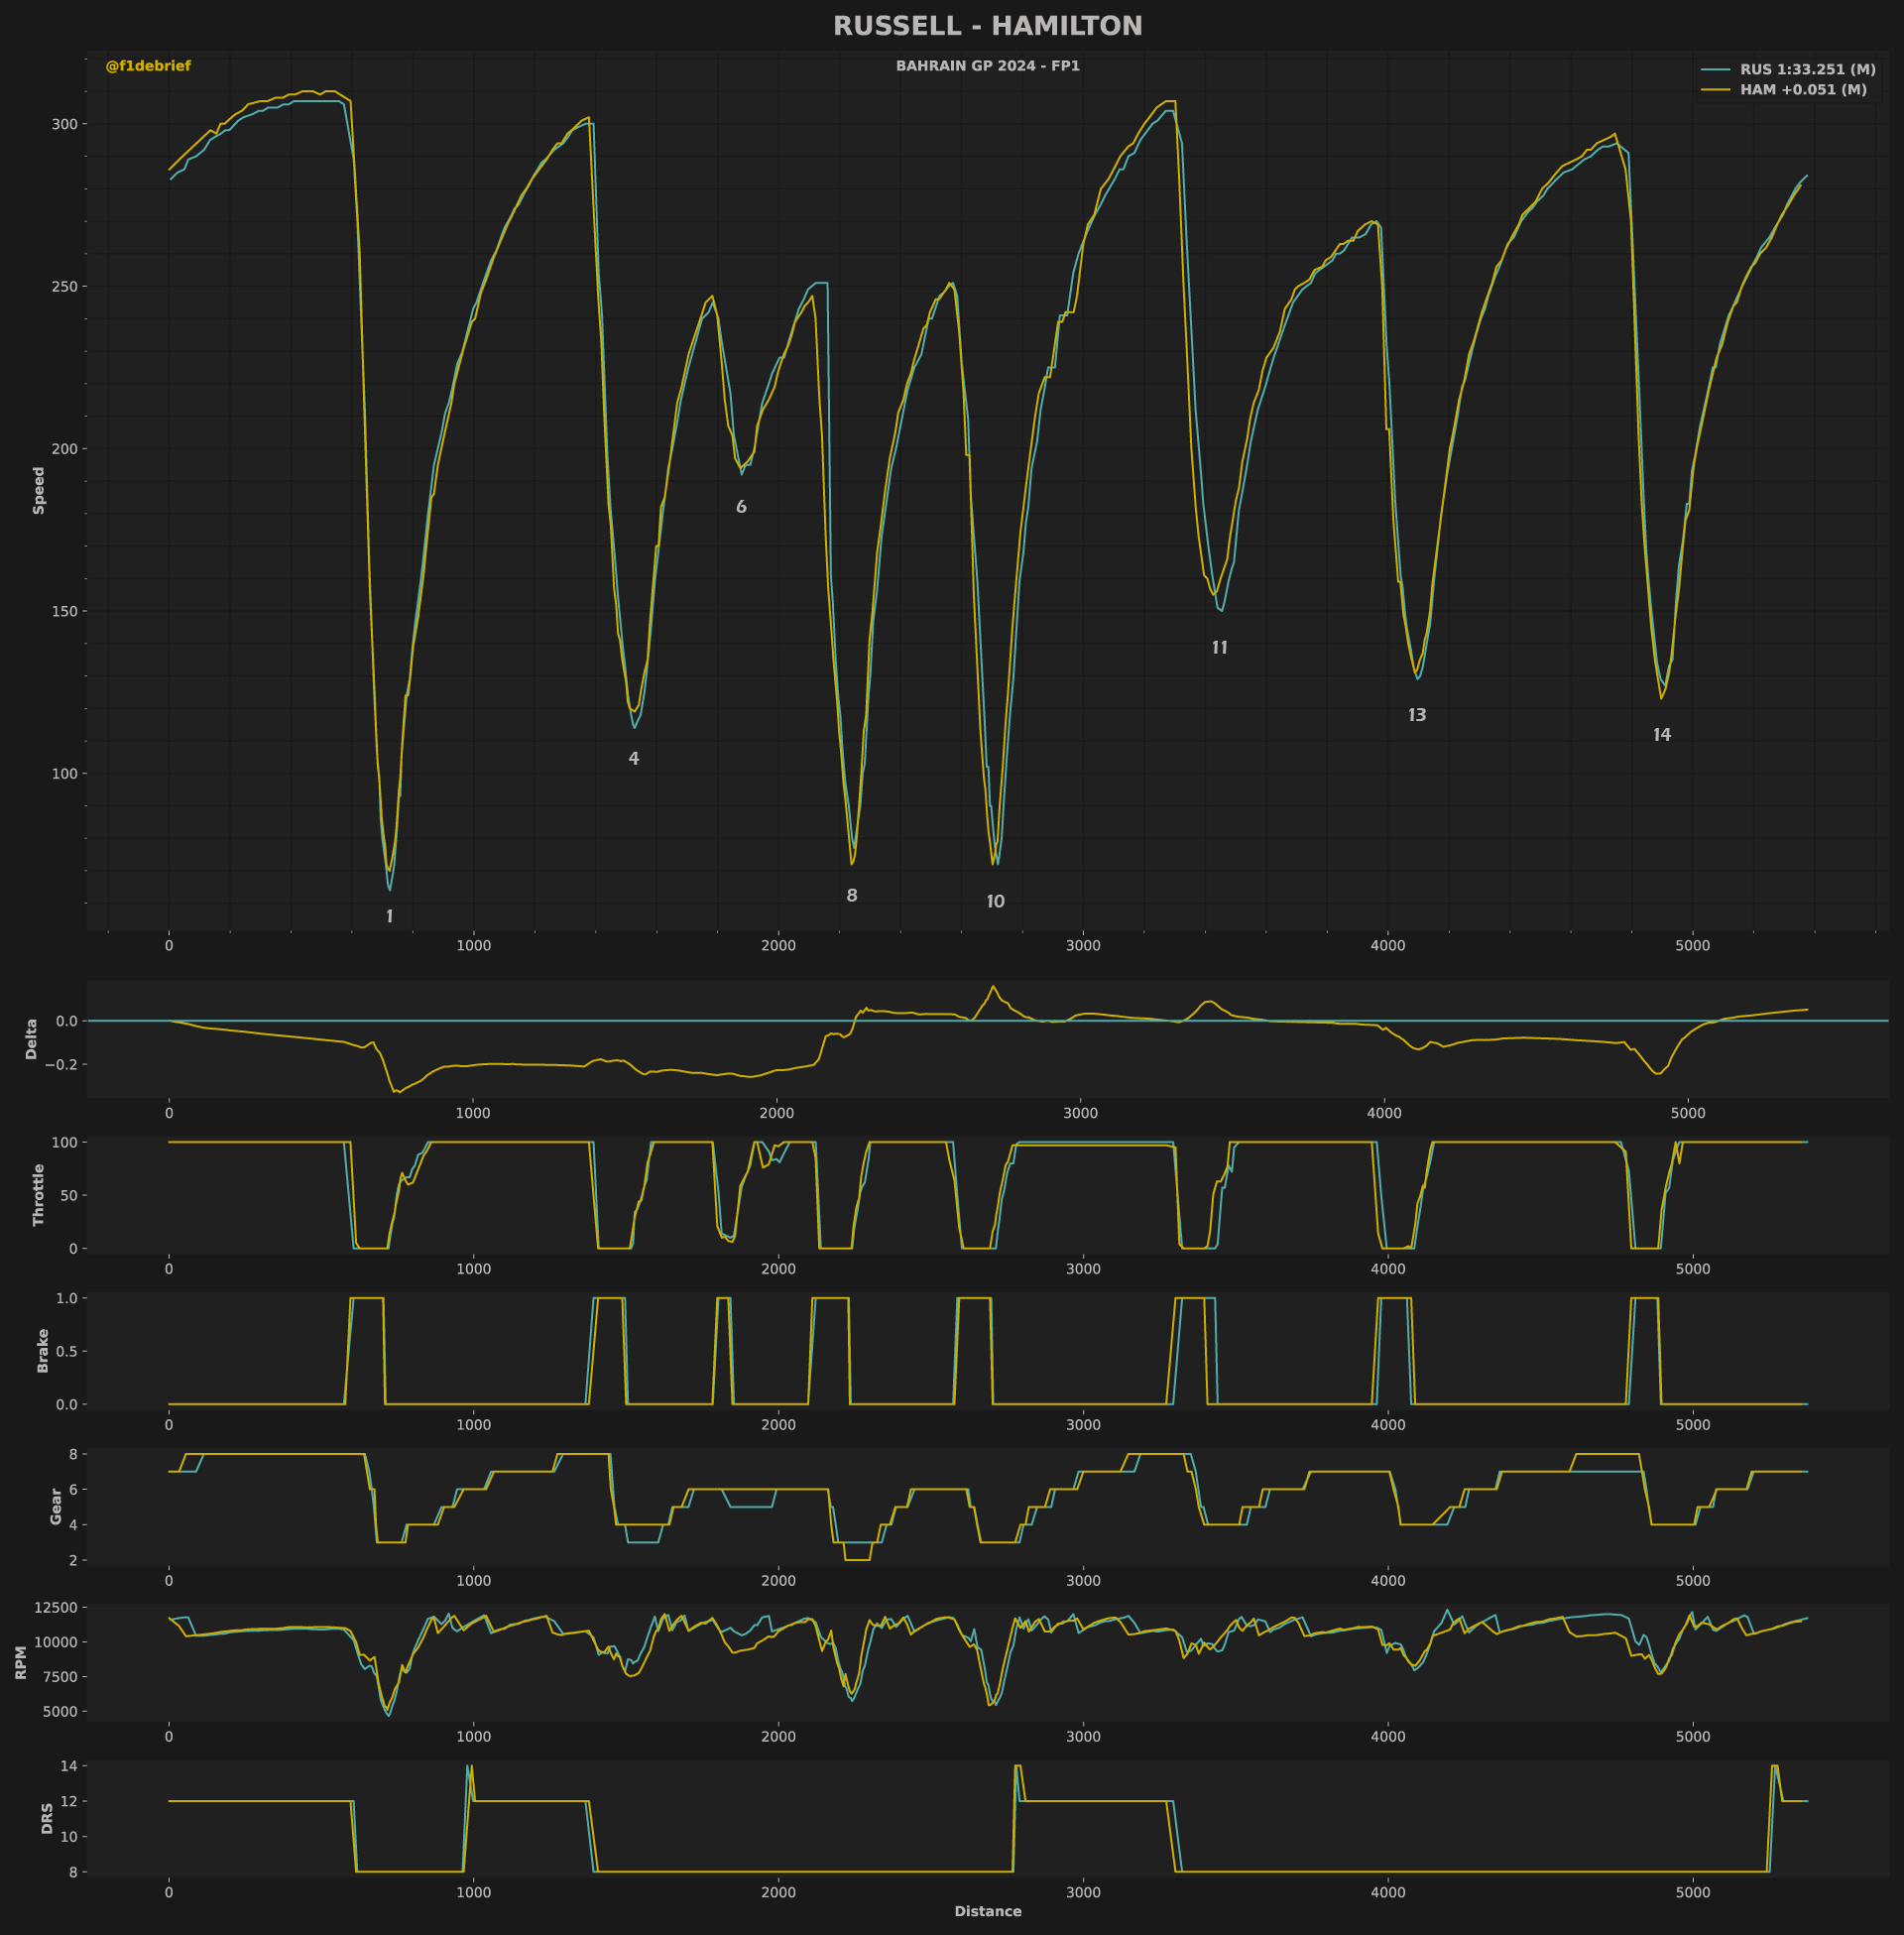Image resolution: width=1904 pixels, height=1935 pixels.
Task: Click the Distance label at the bottom
Action: point(987,1912)
